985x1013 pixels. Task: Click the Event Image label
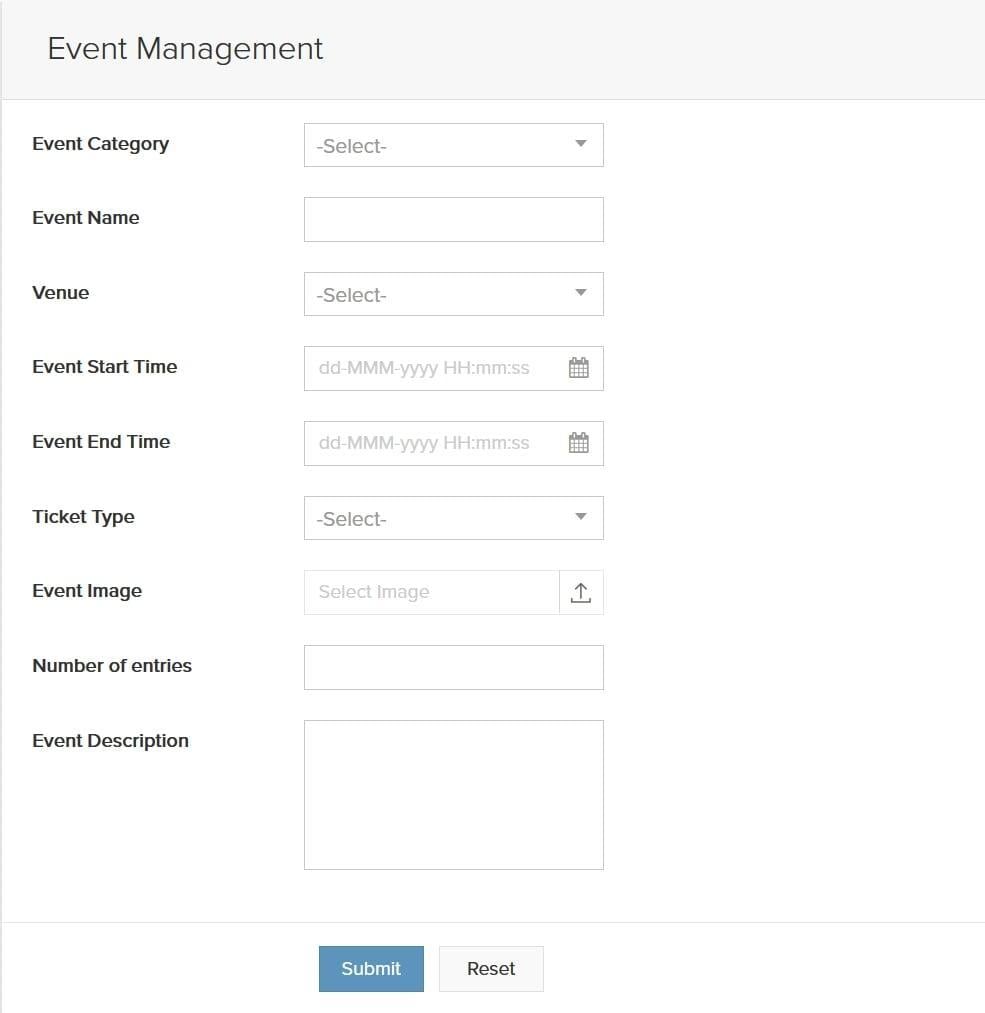pyautogui.click(x=87, y=591)
